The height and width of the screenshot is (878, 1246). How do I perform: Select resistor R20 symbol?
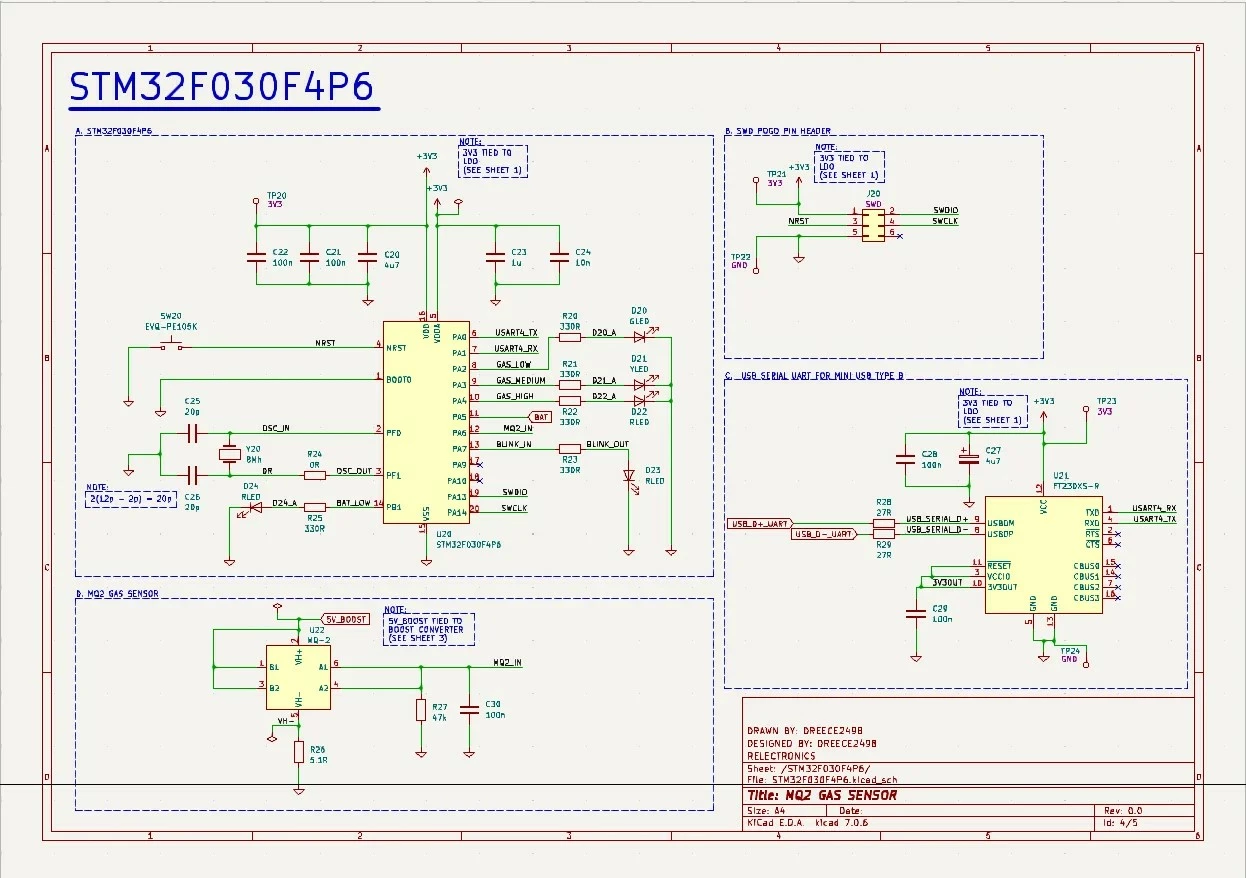pos(570,337)
